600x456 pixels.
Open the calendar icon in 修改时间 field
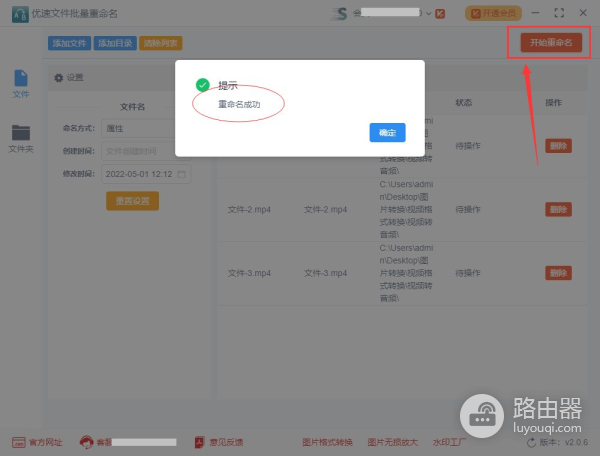pos(182,174)
